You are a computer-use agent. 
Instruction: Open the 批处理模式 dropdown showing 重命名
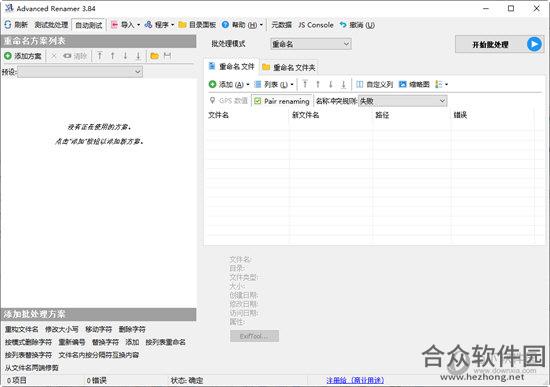[311, 44]
